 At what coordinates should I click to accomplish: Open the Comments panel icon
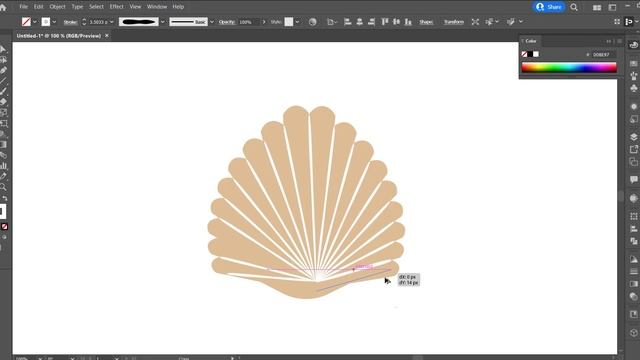633,179
